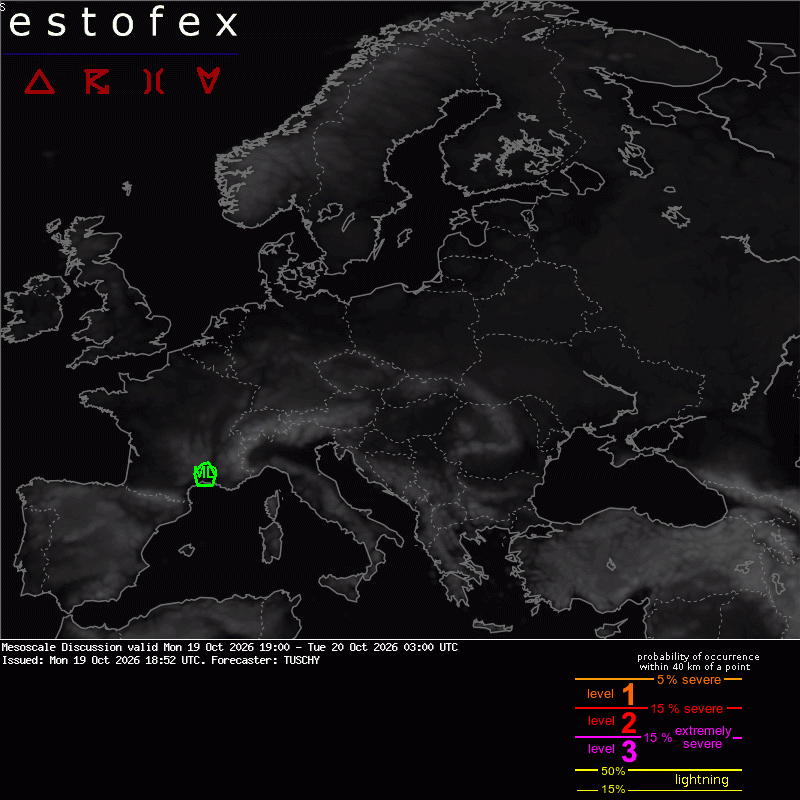This screenshot has width=800, height=800.
Task: Click the 'Forecaster: TUSCHY' text
Action: pyautogui.click(x=265, y=660)
